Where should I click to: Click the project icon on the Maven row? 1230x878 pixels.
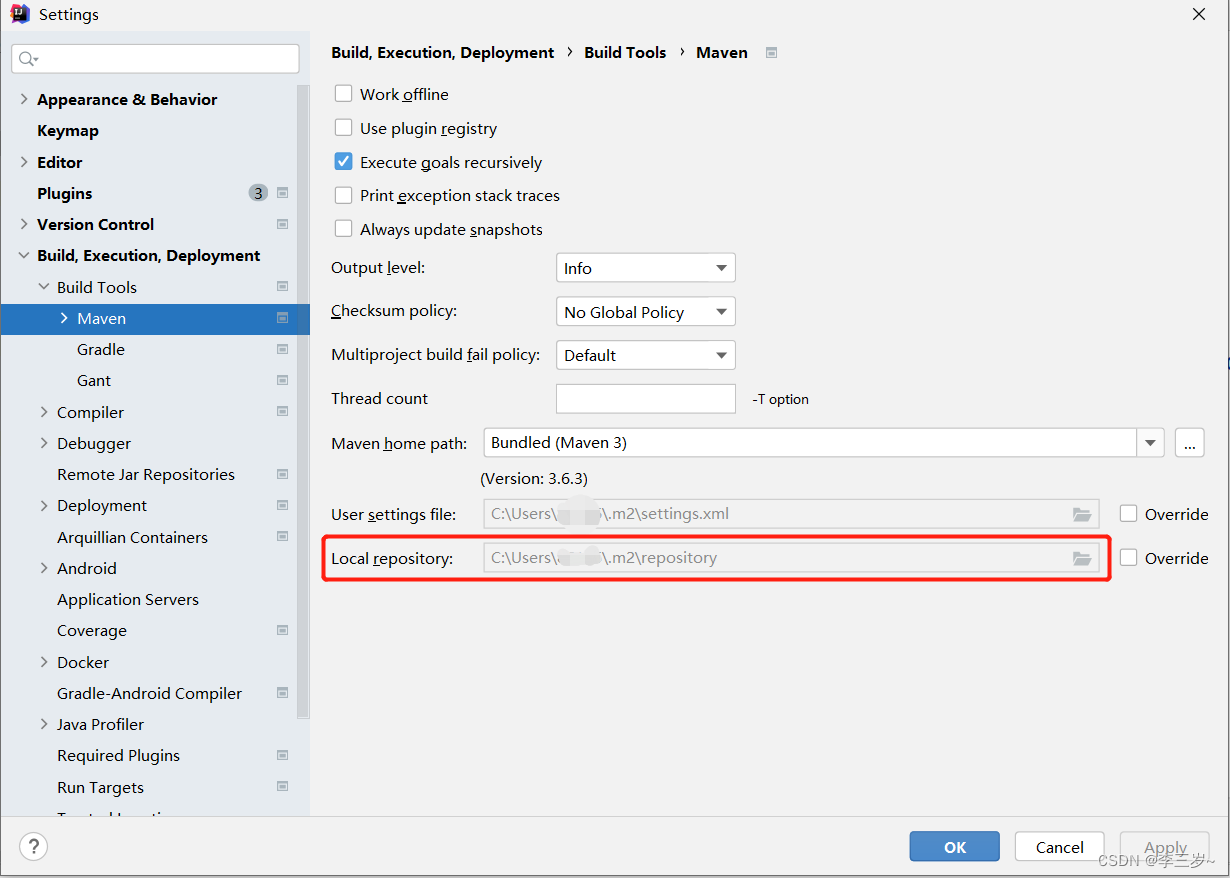283,318
